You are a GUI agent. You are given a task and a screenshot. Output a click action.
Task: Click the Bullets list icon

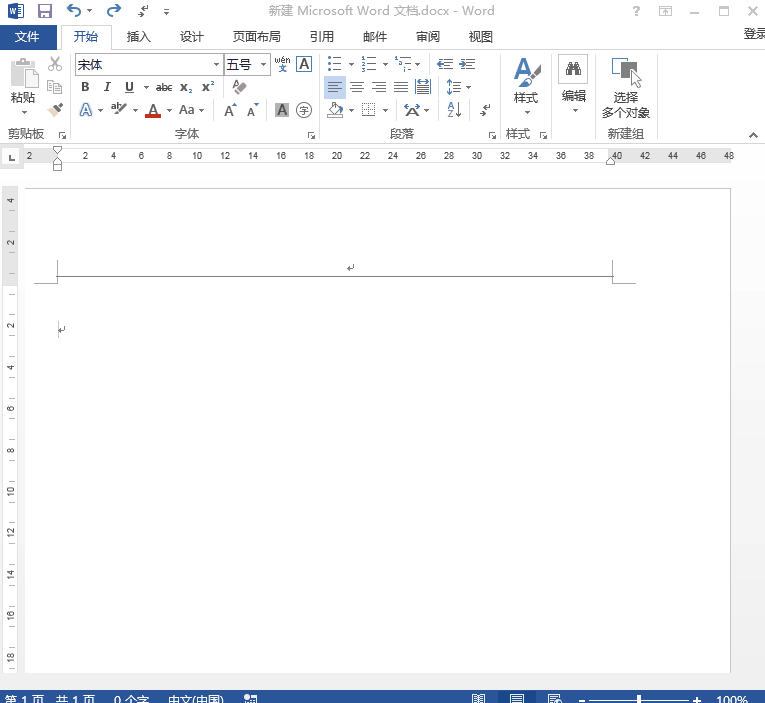[335, 64]
